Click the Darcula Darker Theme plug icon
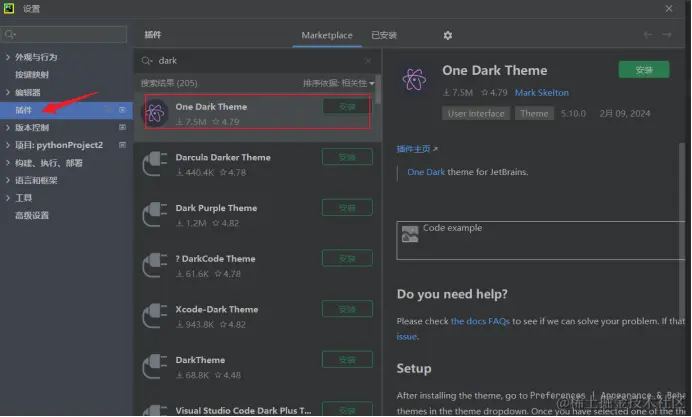This screenshot has width=692, height=417. point(155,164)
